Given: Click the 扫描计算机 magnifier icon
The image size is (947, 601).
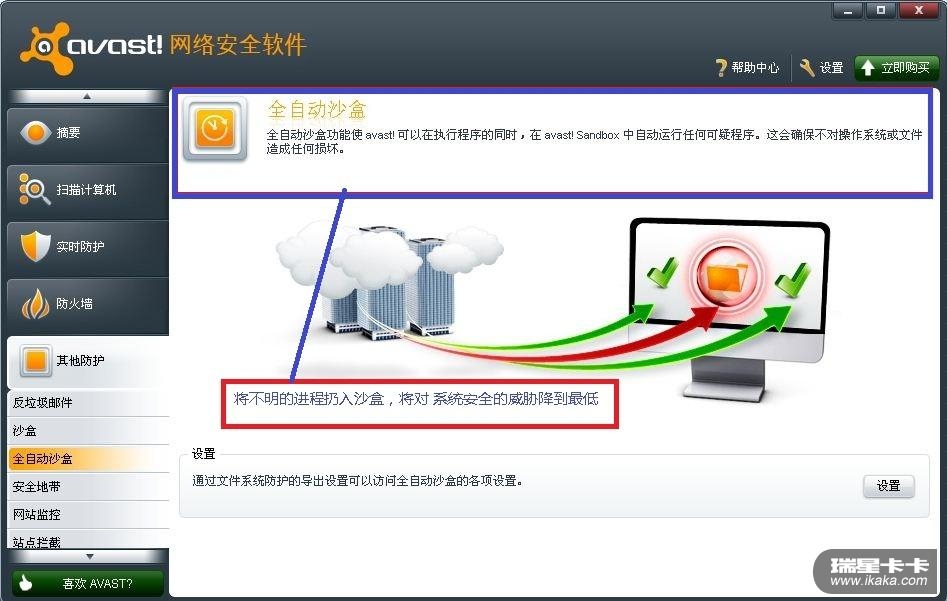Looking at the screenshot, I should click(34, 189).
